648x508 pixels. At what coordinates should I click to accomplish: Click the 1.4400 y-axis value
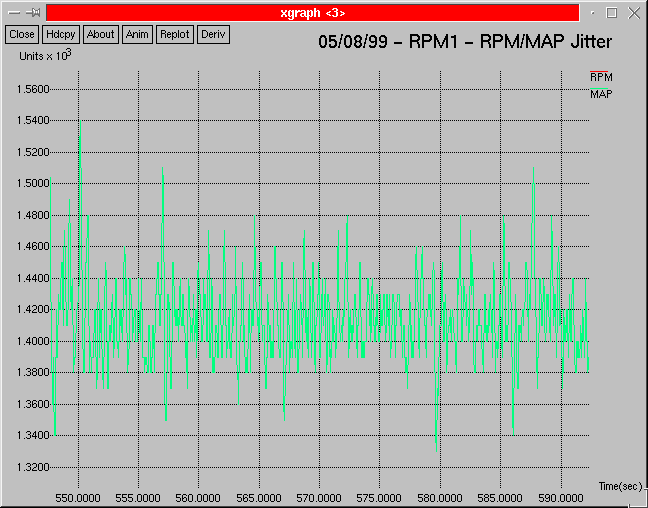[33, 278]
